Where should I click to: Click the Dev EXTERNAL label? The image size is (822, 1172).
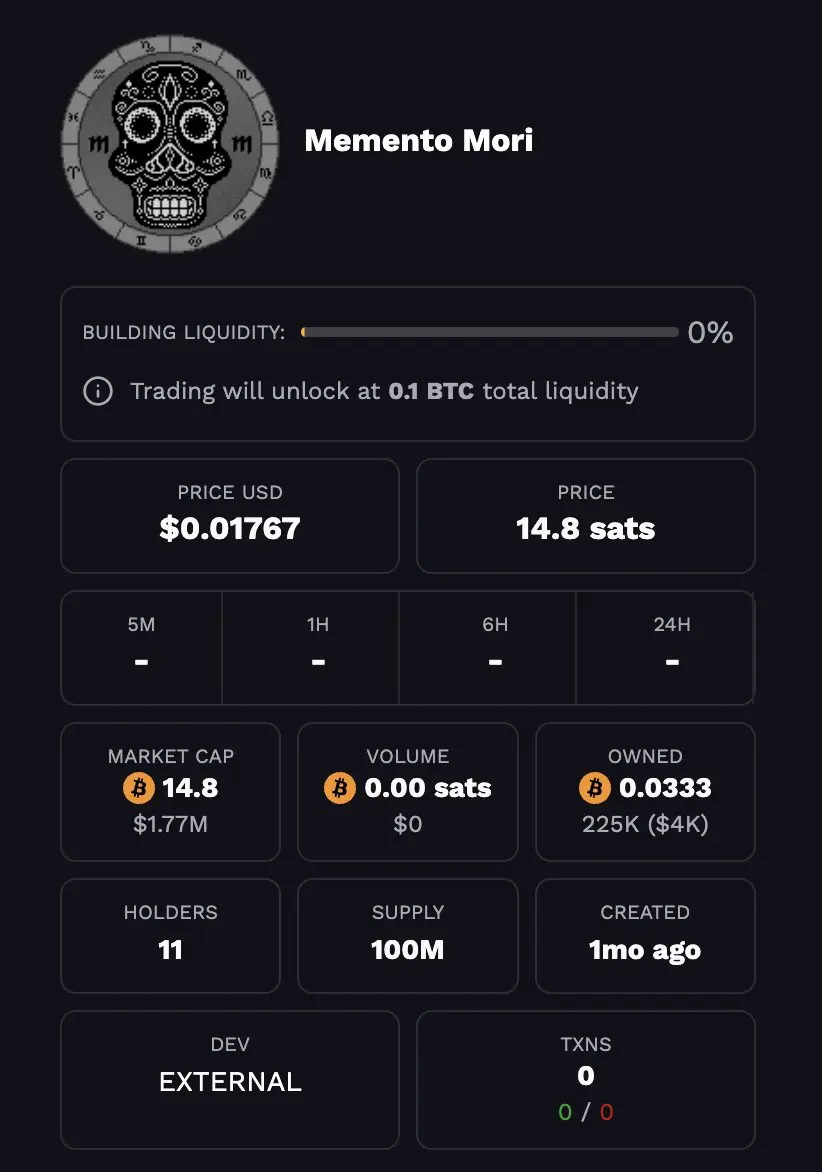click(x=230, y=1080)
